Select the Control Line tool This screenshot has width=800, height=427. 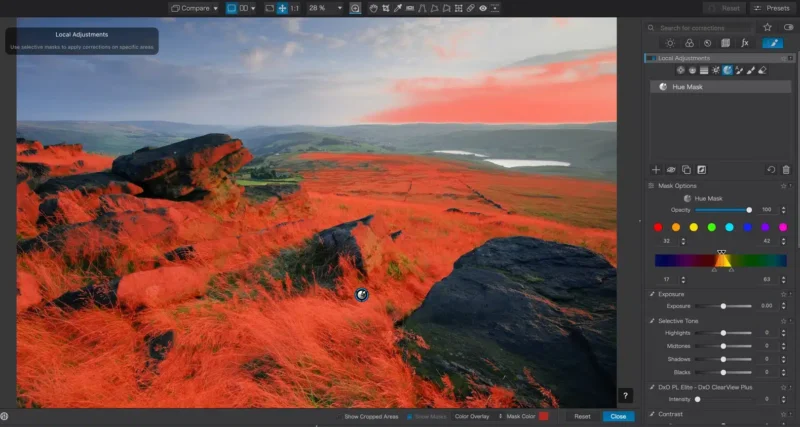coord(692,70)
